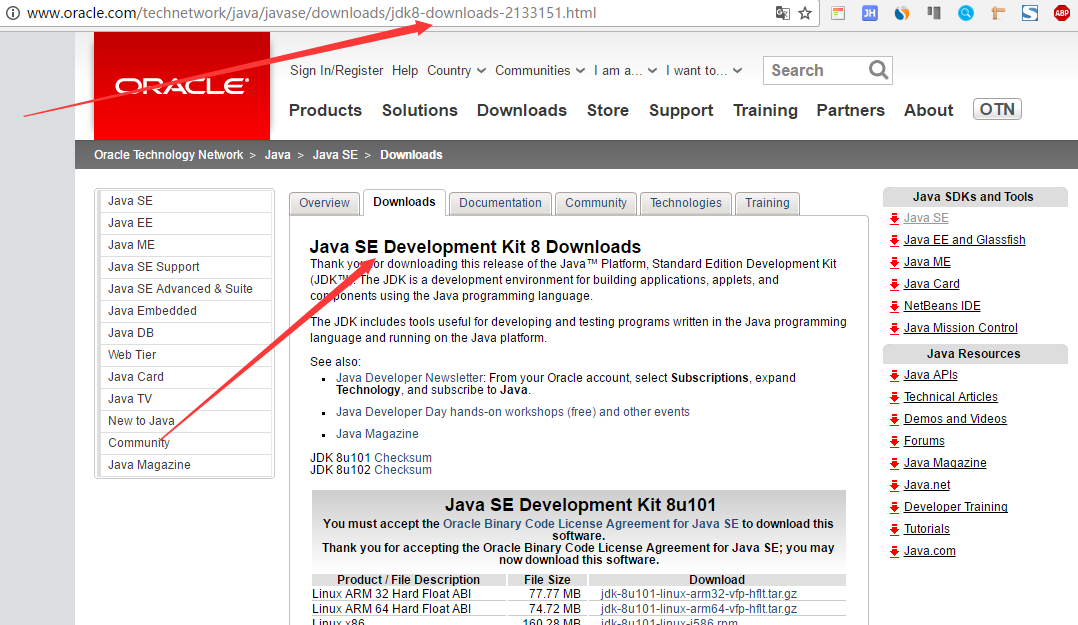Download jdk-8u101-linux-arm32-vfp-hflt.tar.gz

click(698, 594)
